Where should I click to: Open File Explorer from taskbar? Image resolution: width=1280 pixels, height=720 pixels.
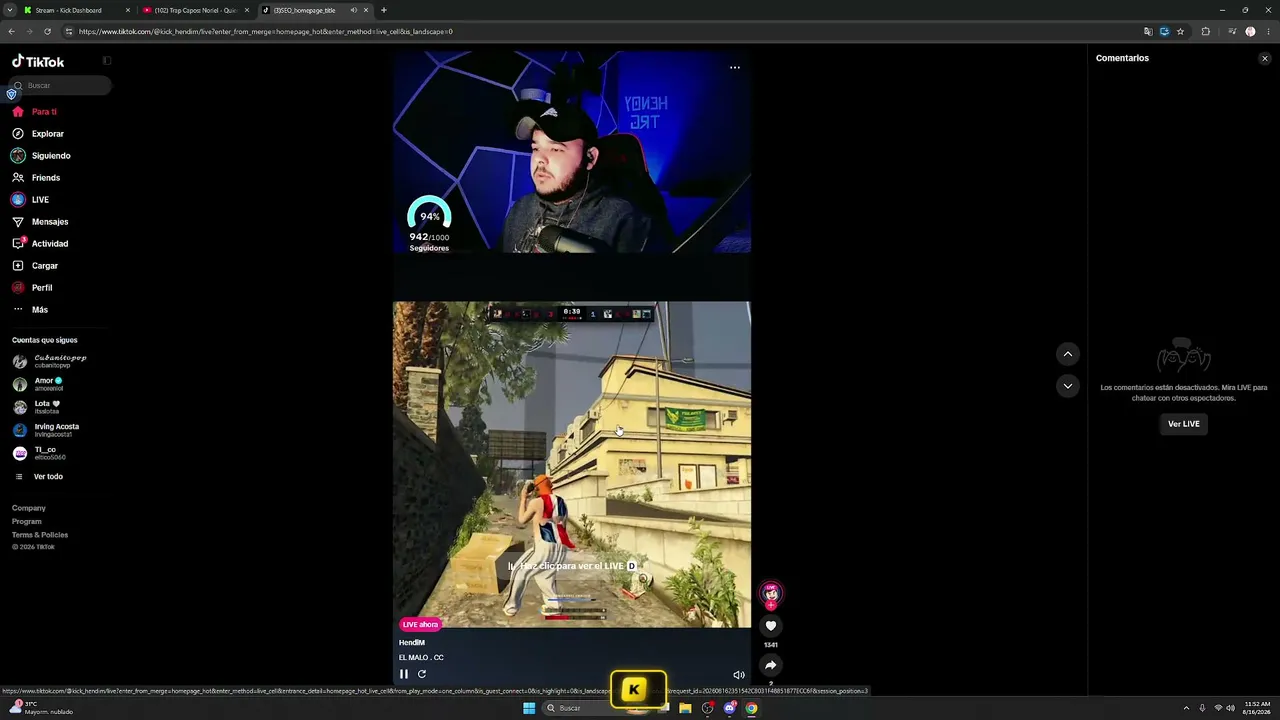pyautogui.click(x=685, y=708)
